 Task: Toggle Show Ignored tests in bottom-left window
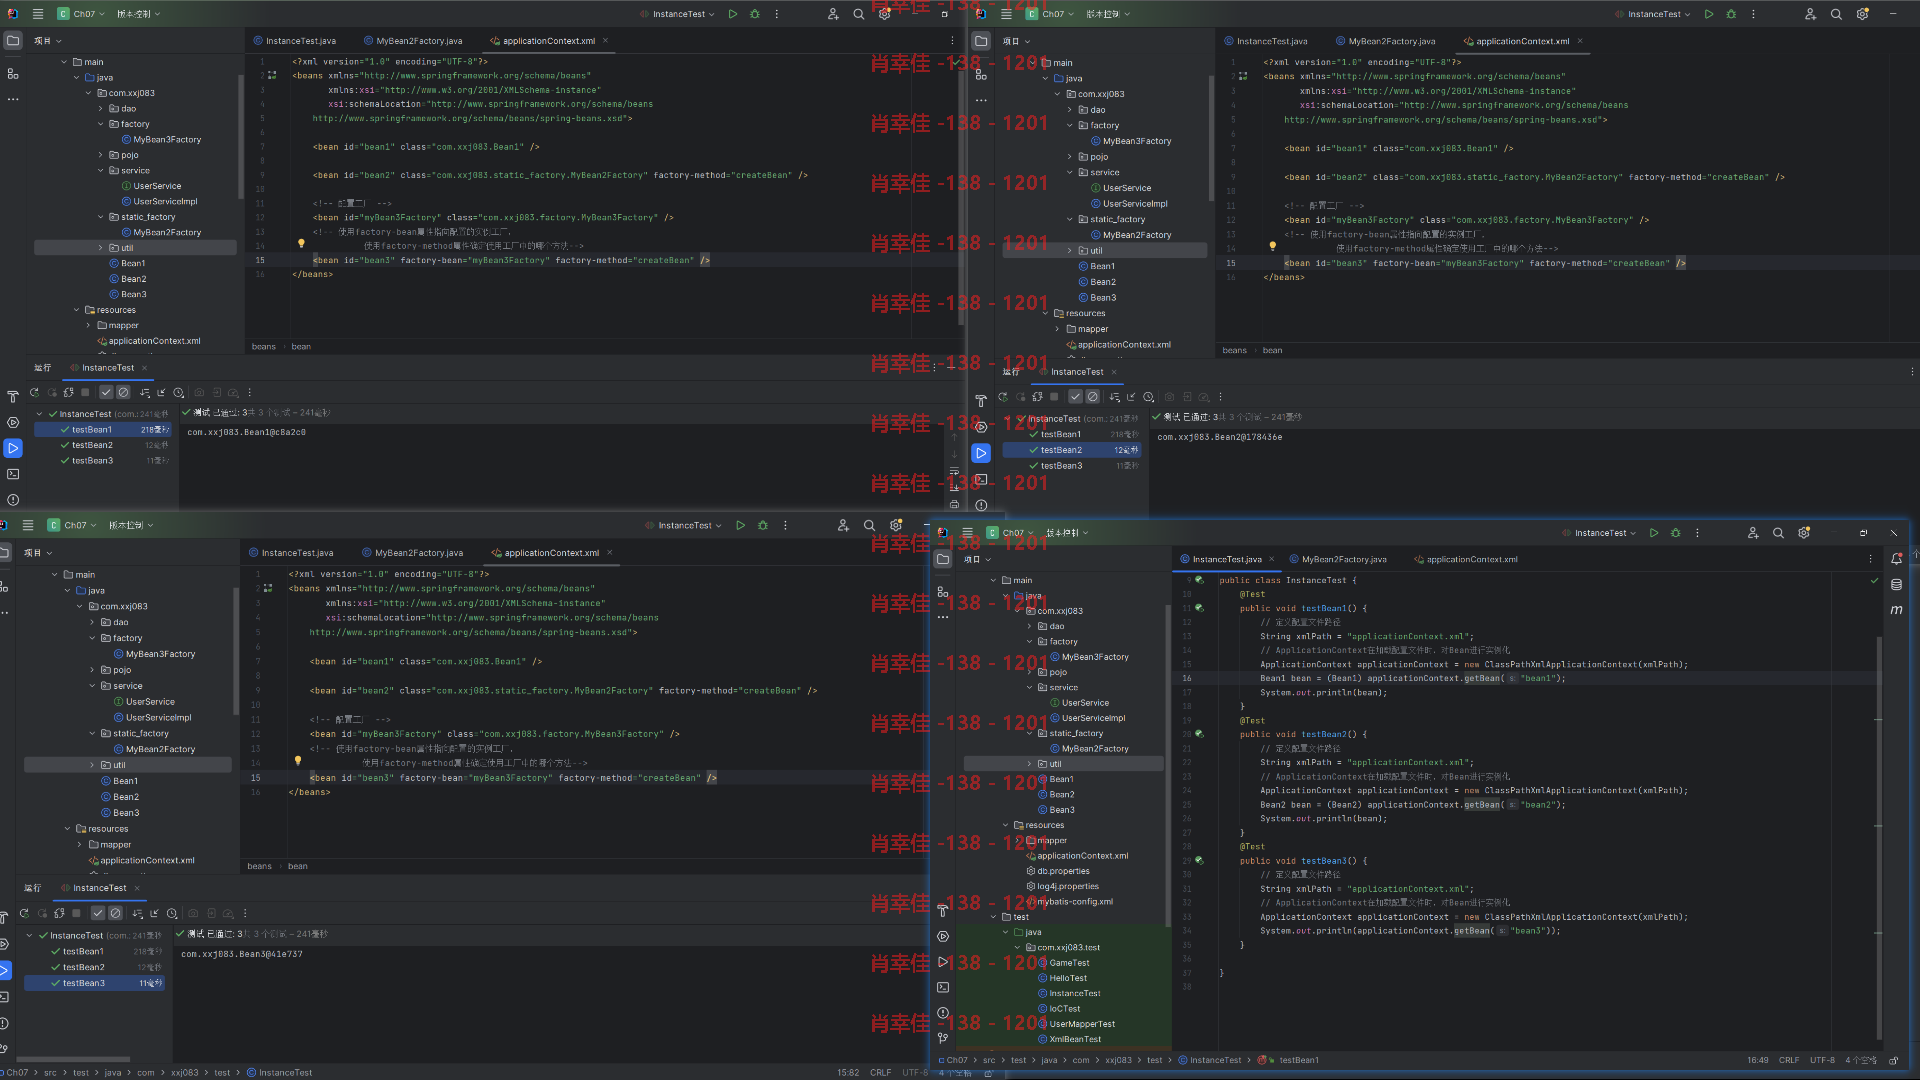[x=115, y=913]
